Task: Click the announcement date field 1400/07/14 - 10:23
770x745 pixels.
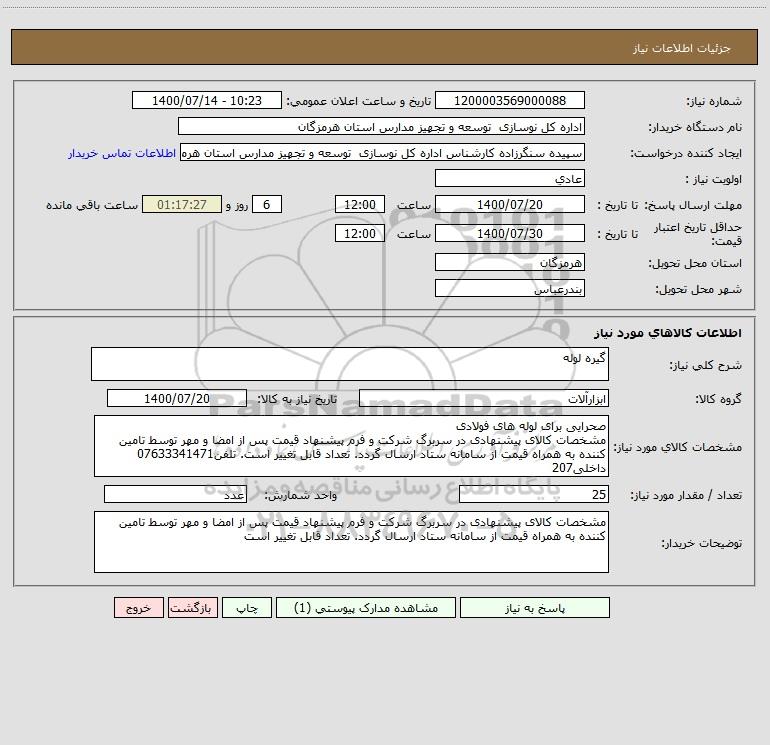Action: 207,100
